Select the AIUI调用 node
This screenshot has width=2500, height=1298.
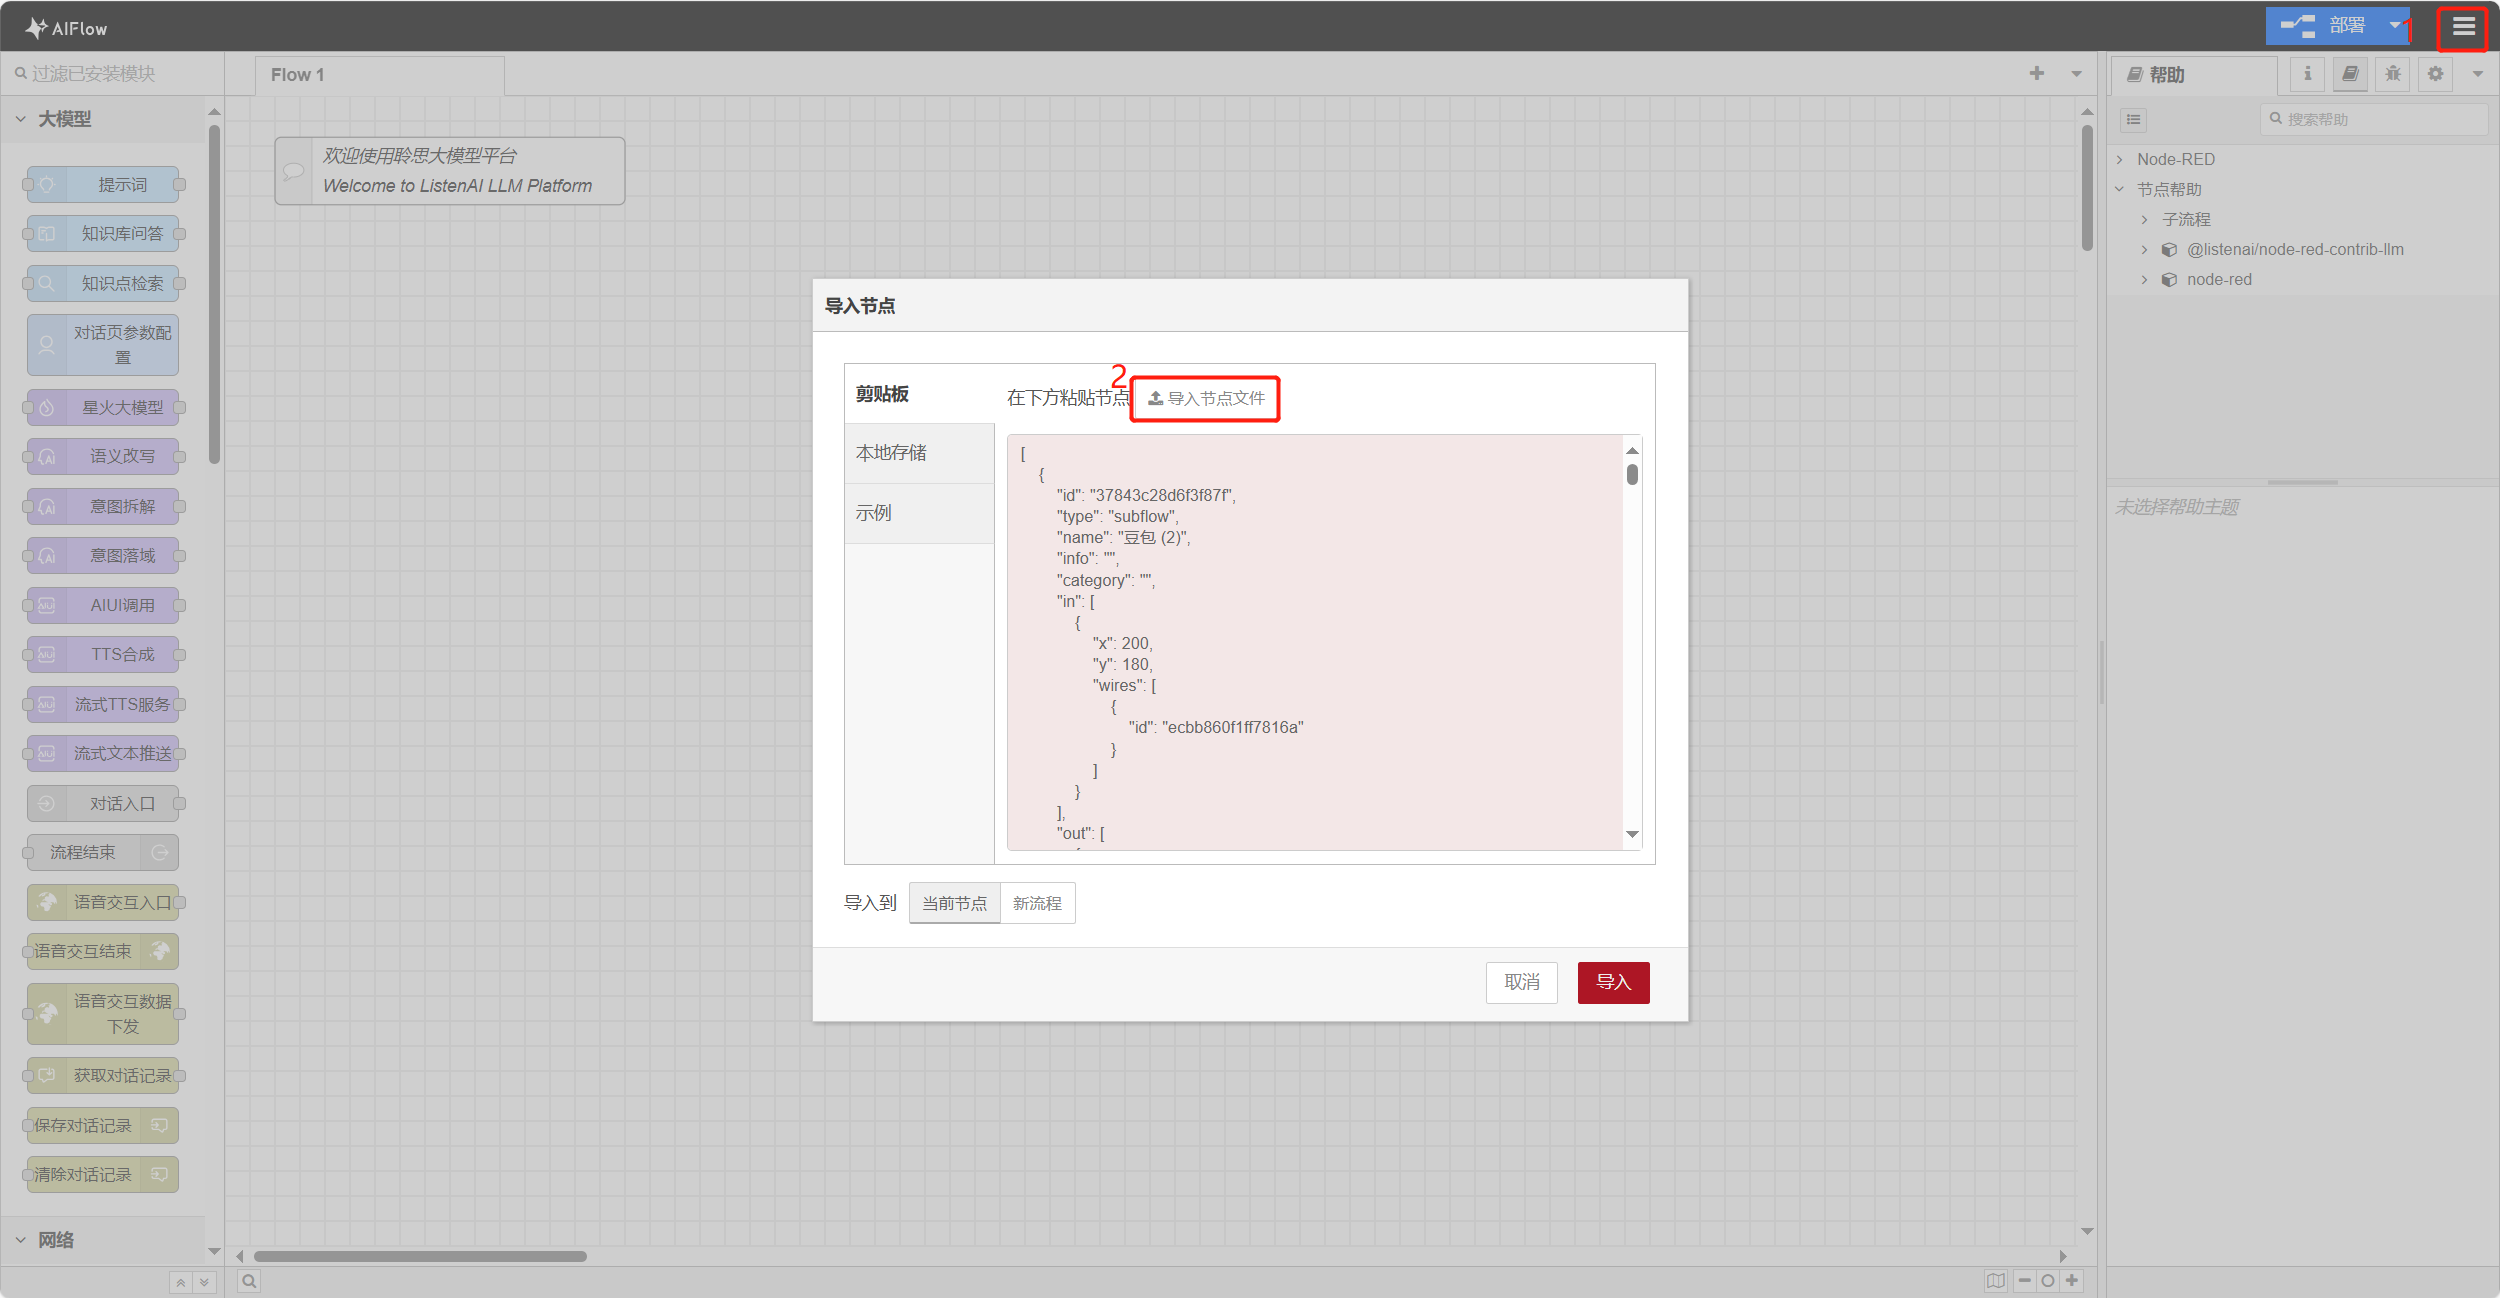click(x=103, y=605)
